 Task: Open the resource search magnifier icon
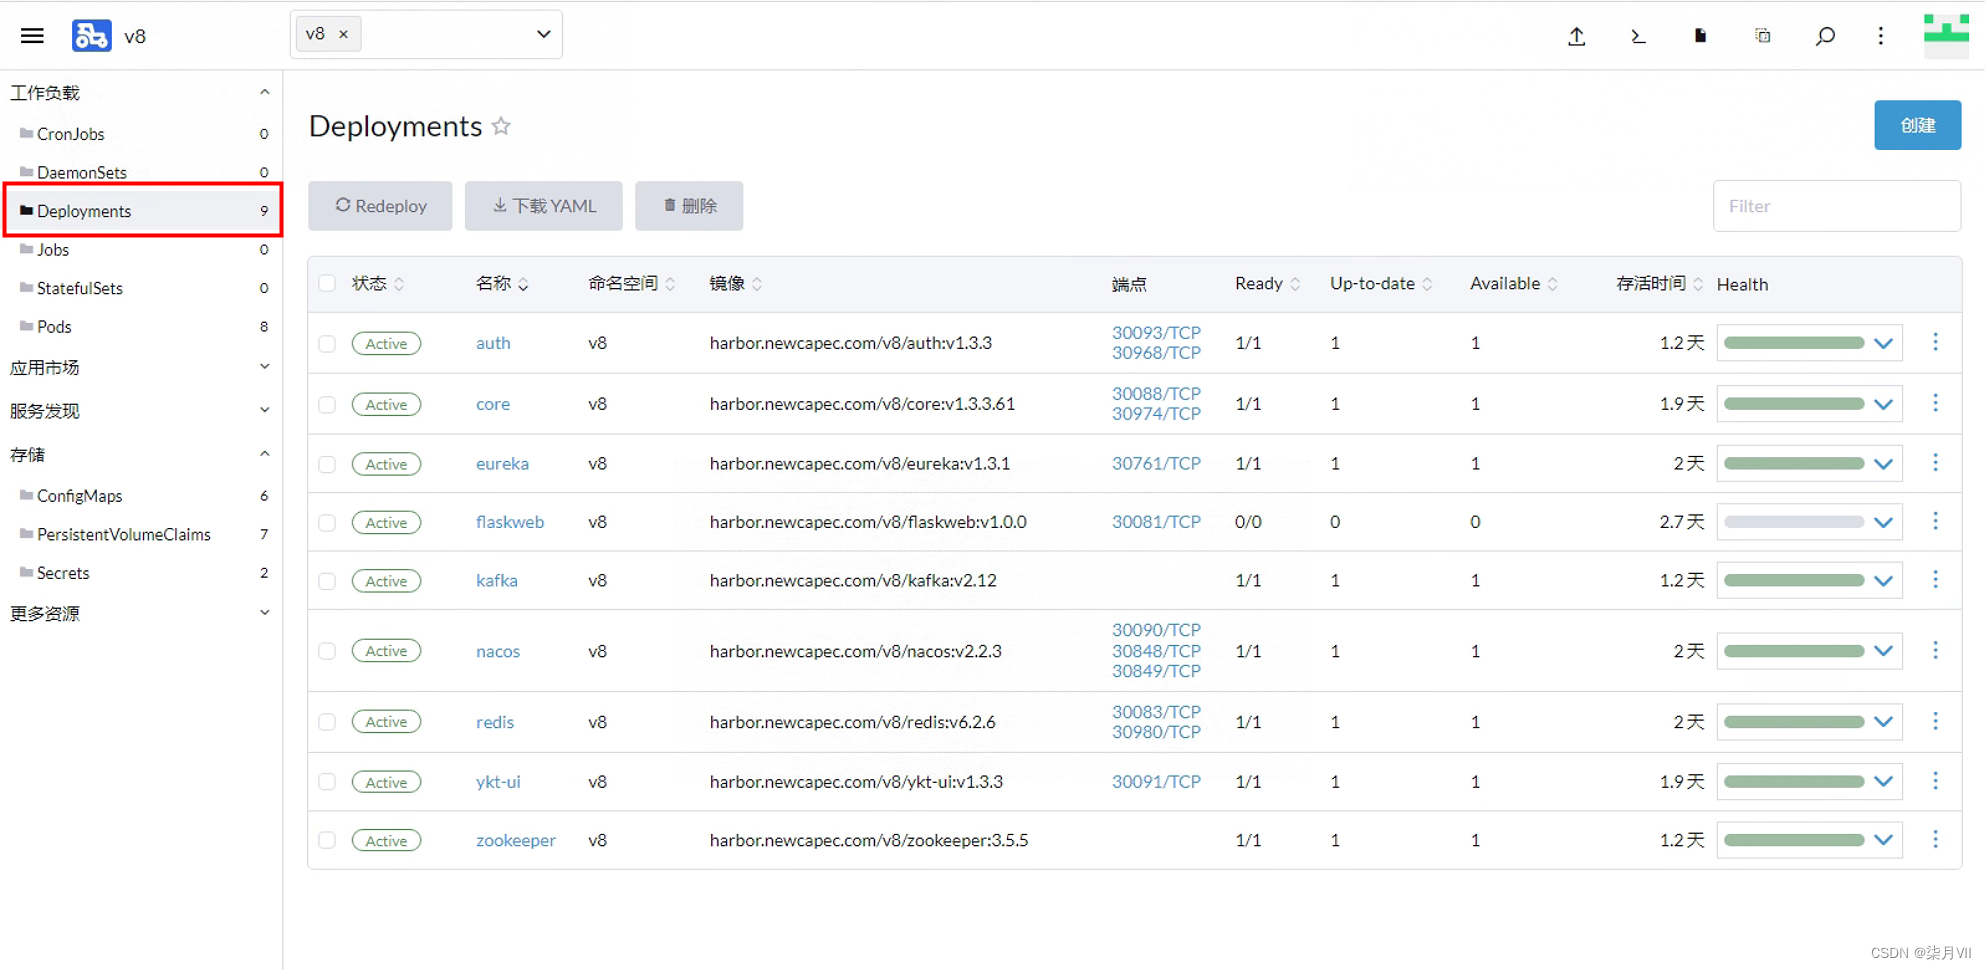[1824, 36]
